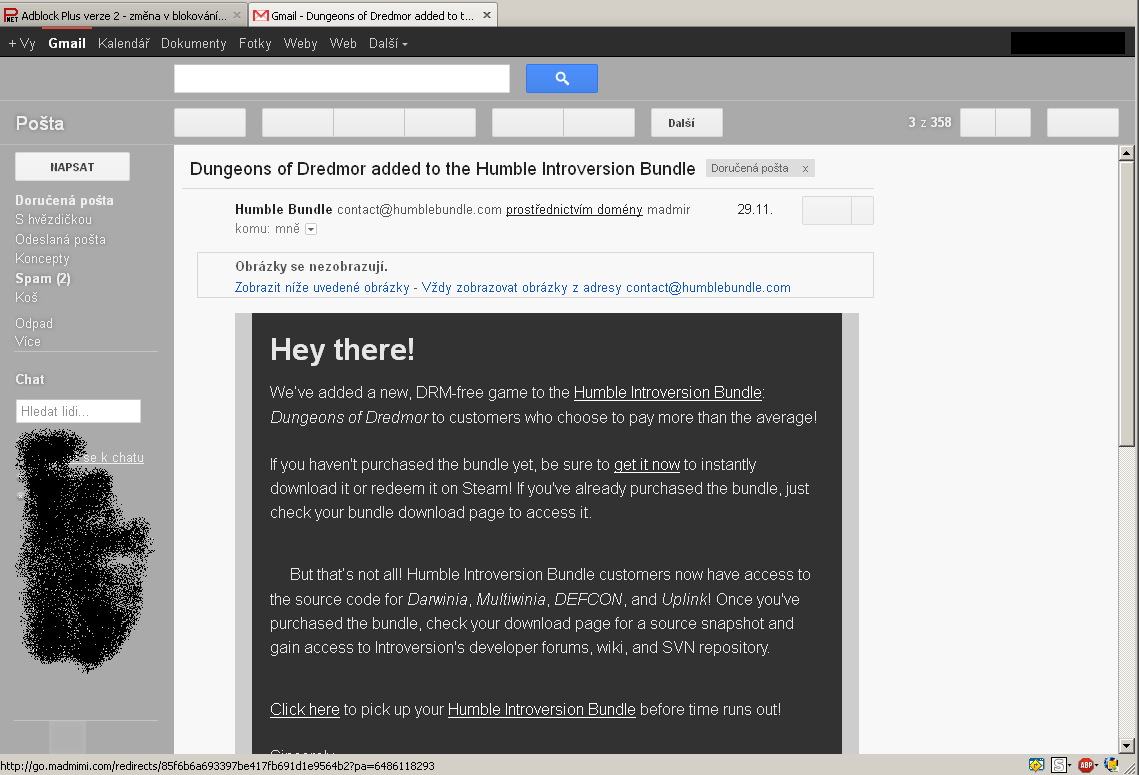1139x775 pixels.
Task: Open the Koncepty folder
Action: (42, 259)
